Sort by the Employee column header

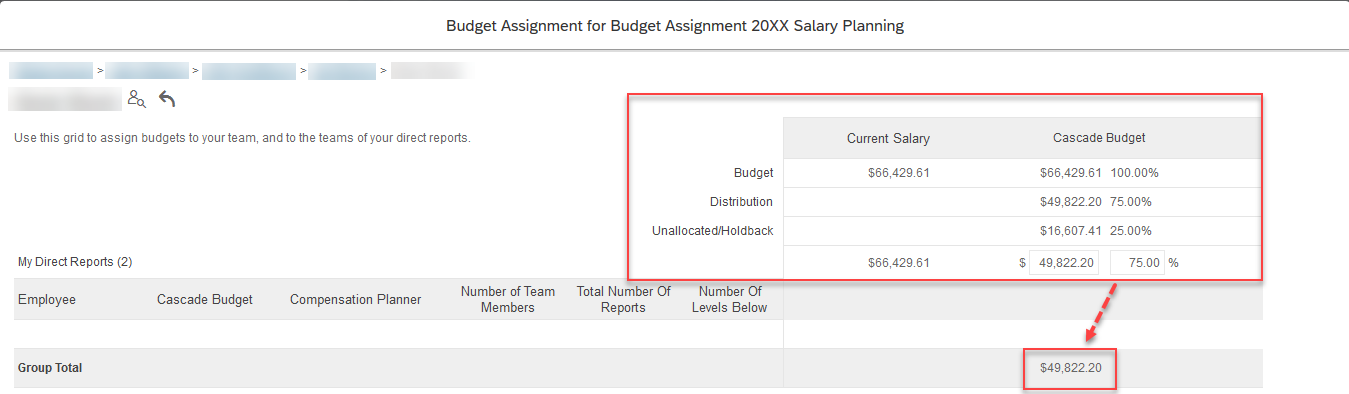tap(47, 299)
